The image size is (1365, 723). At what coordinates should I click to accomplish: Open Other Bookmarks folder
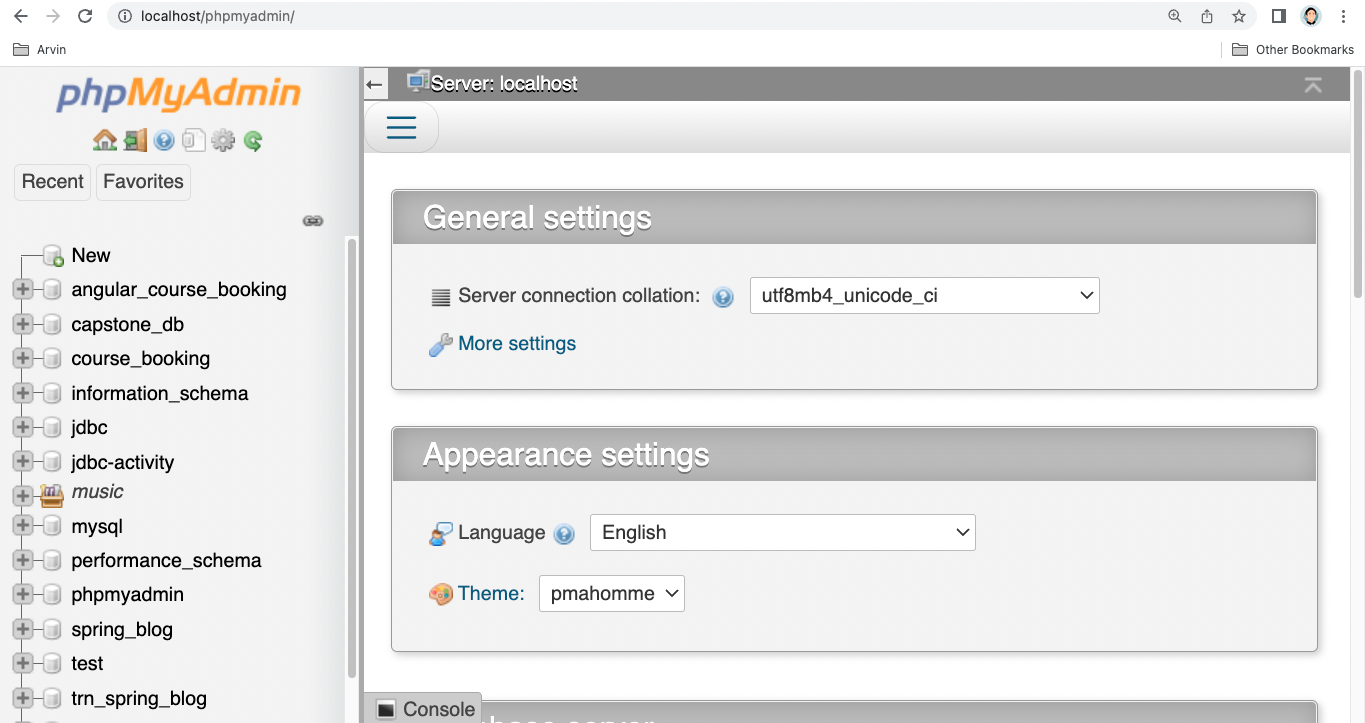point(1292,49)
